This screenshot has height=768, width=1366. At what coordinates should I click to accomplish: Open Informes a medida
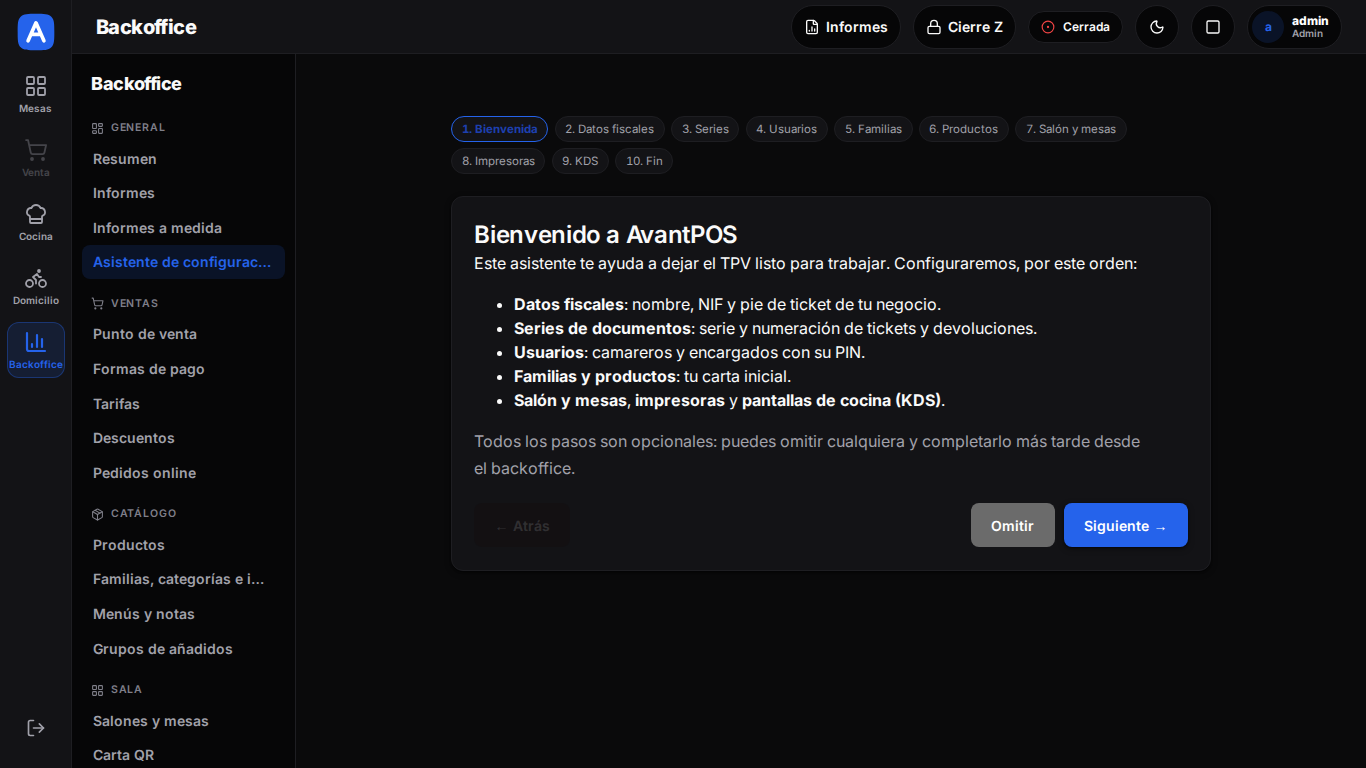(183, 228)
